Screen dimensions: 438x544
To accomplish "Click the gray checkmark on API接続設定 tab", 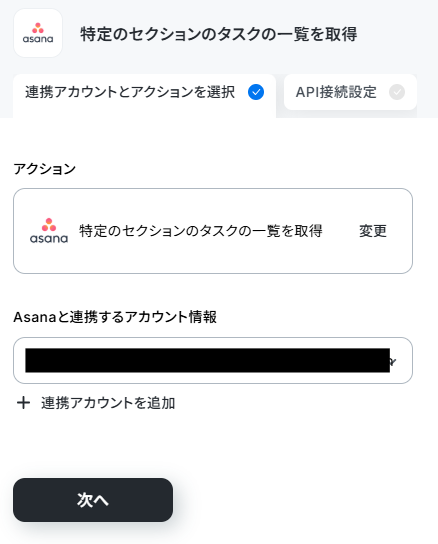I will [x=397, y=92].
